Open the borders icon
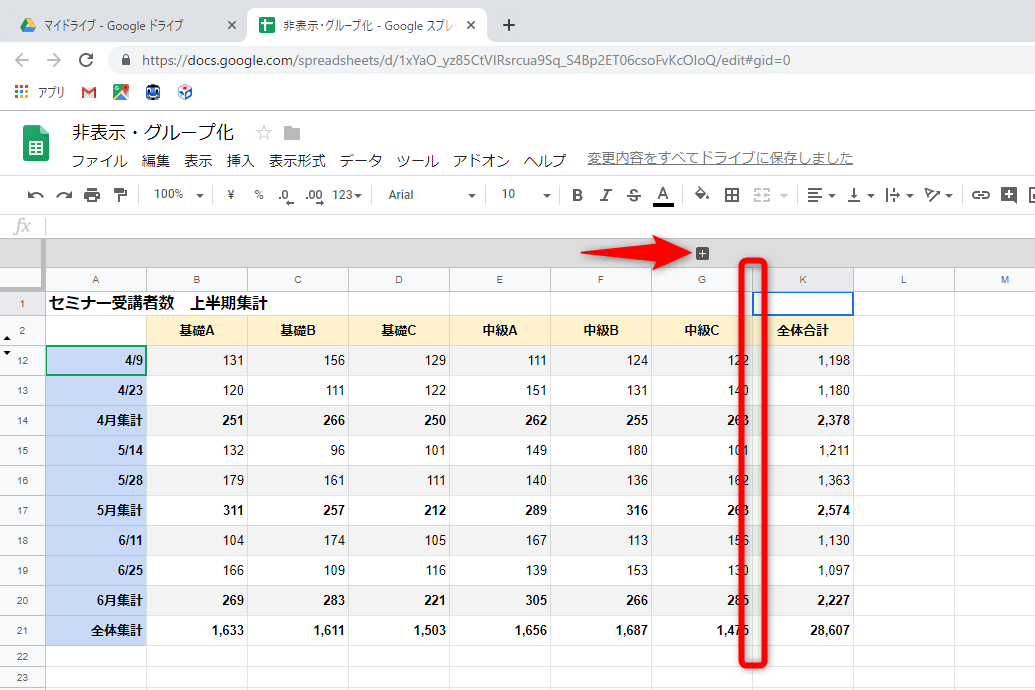Screen dimensions: 1035x690 click(733, 195)
